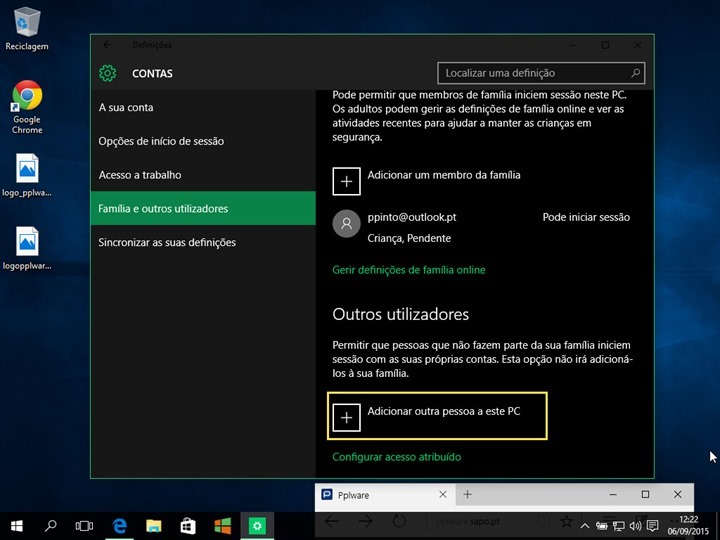Click Outros utilizadores heading

(x=401, y=315)
